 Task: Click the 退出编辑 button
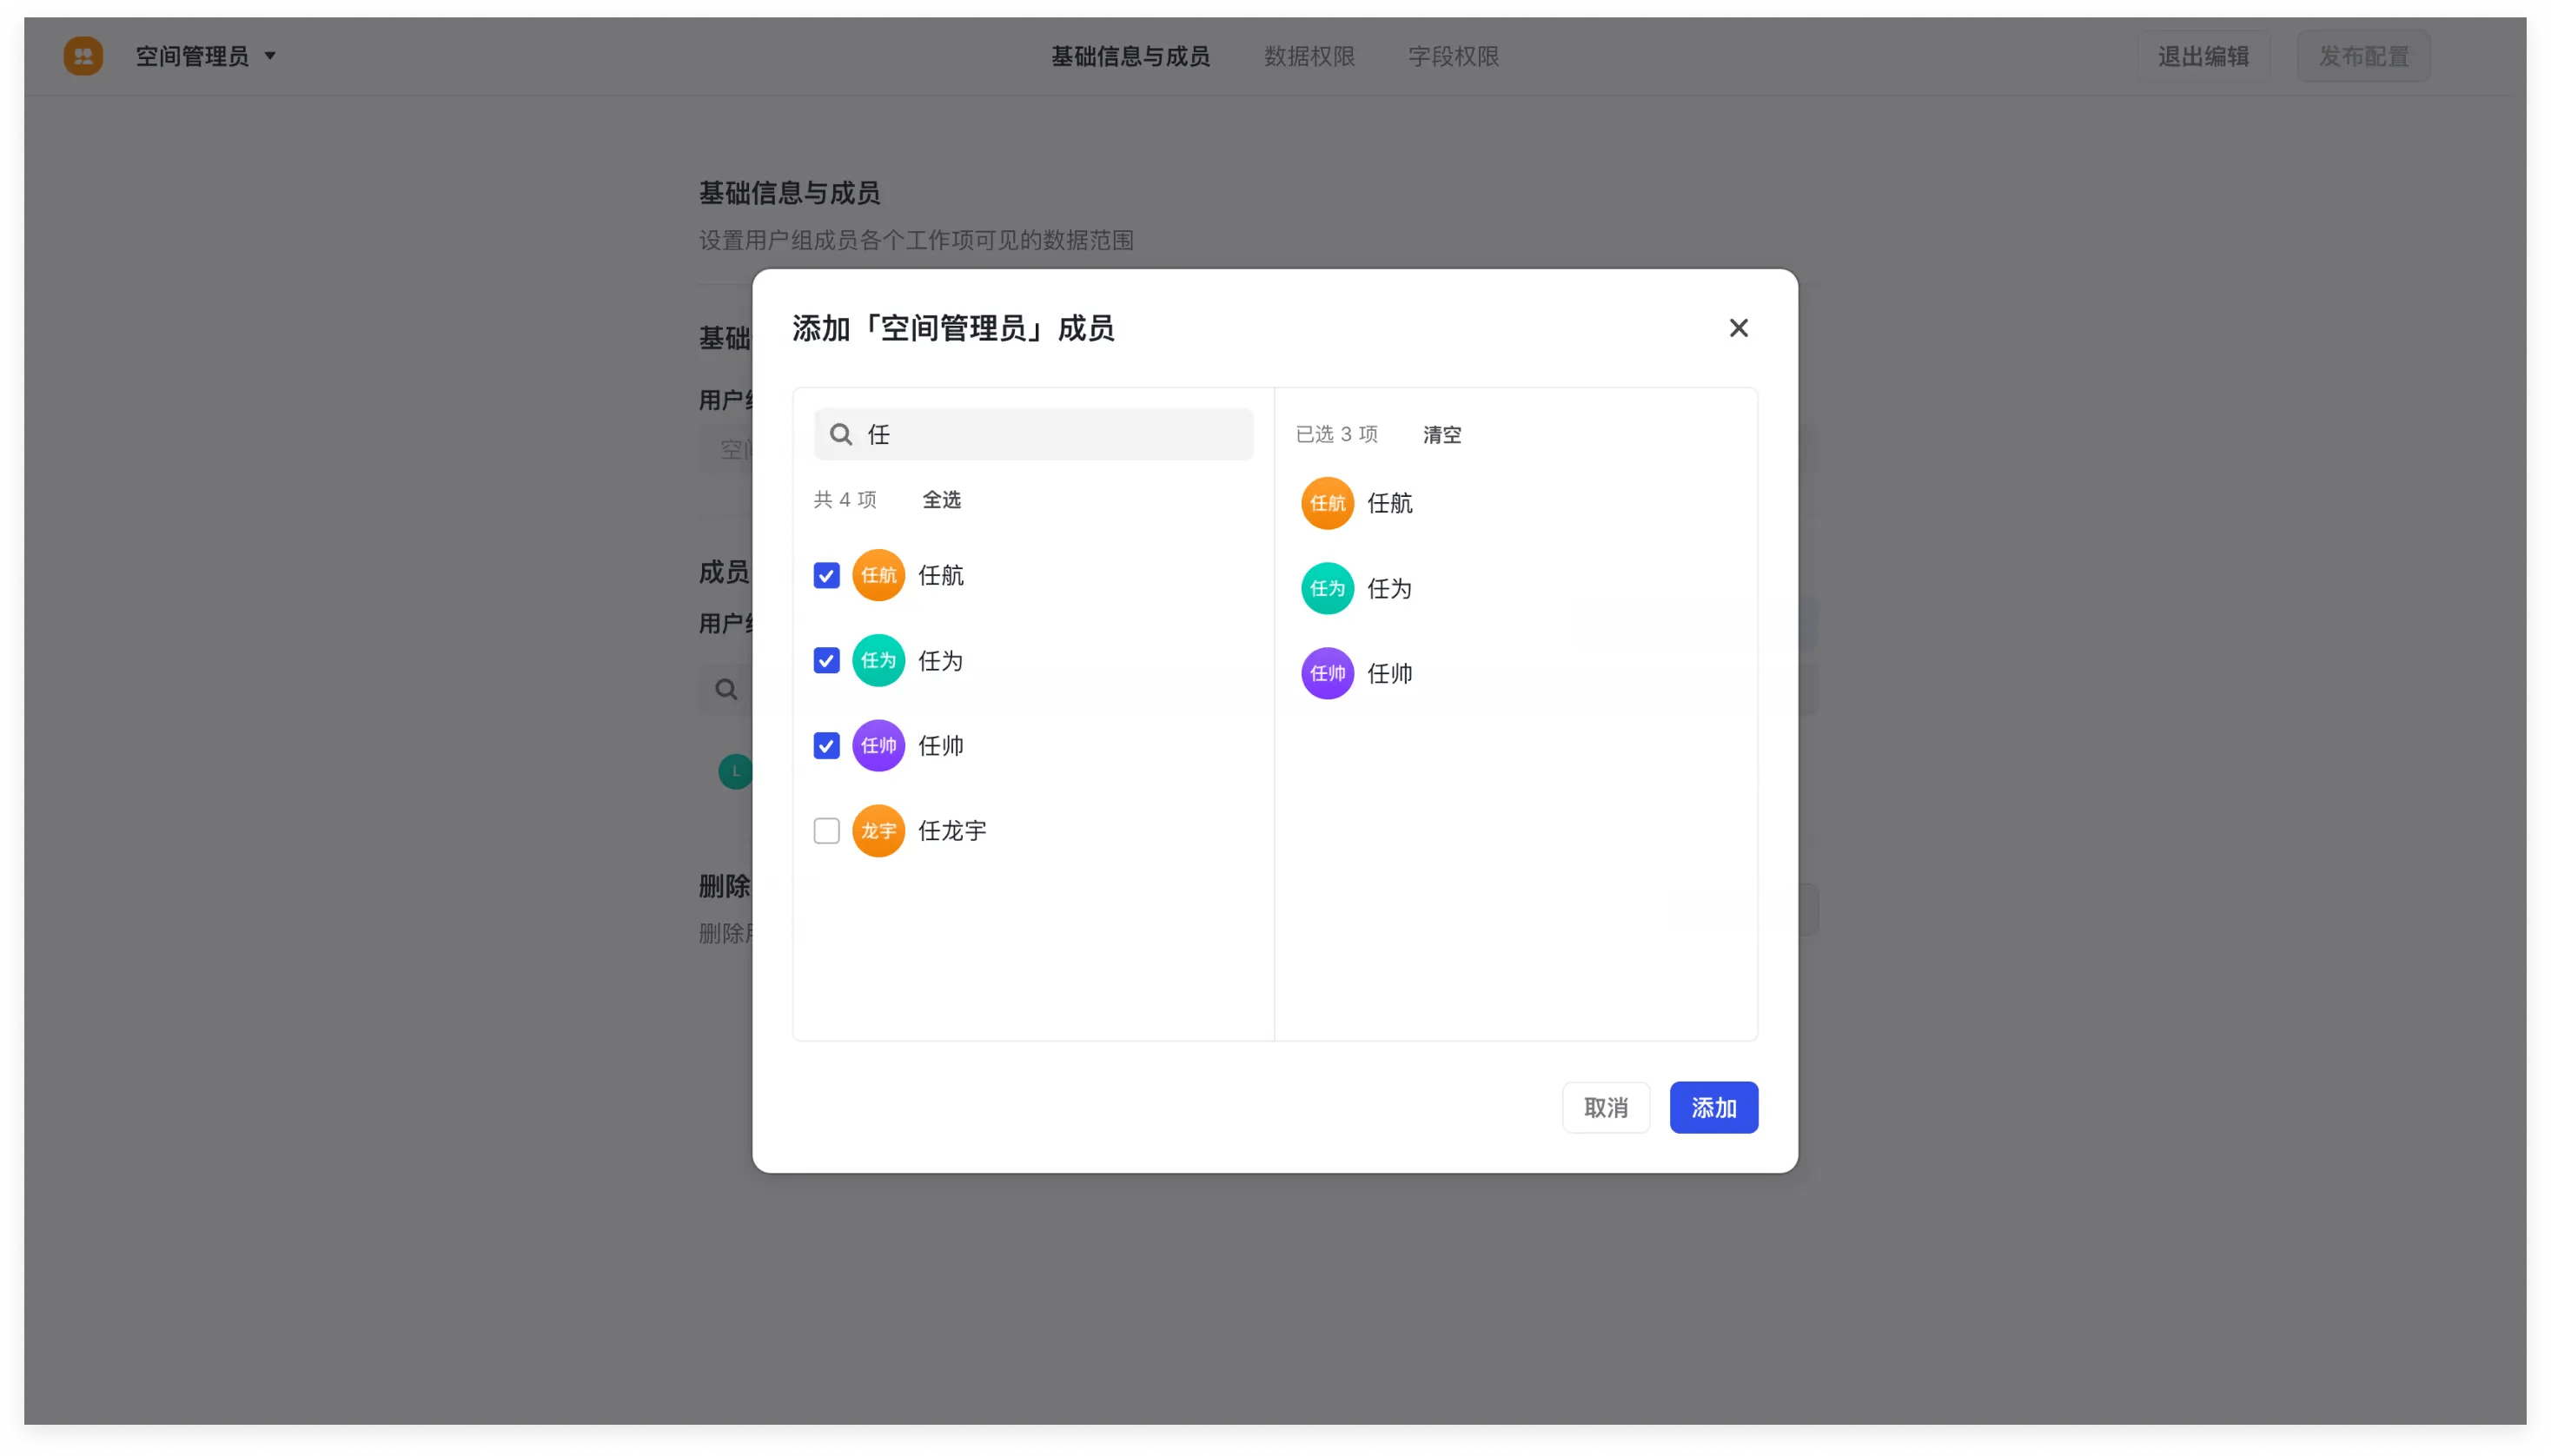click(2203, 56)
